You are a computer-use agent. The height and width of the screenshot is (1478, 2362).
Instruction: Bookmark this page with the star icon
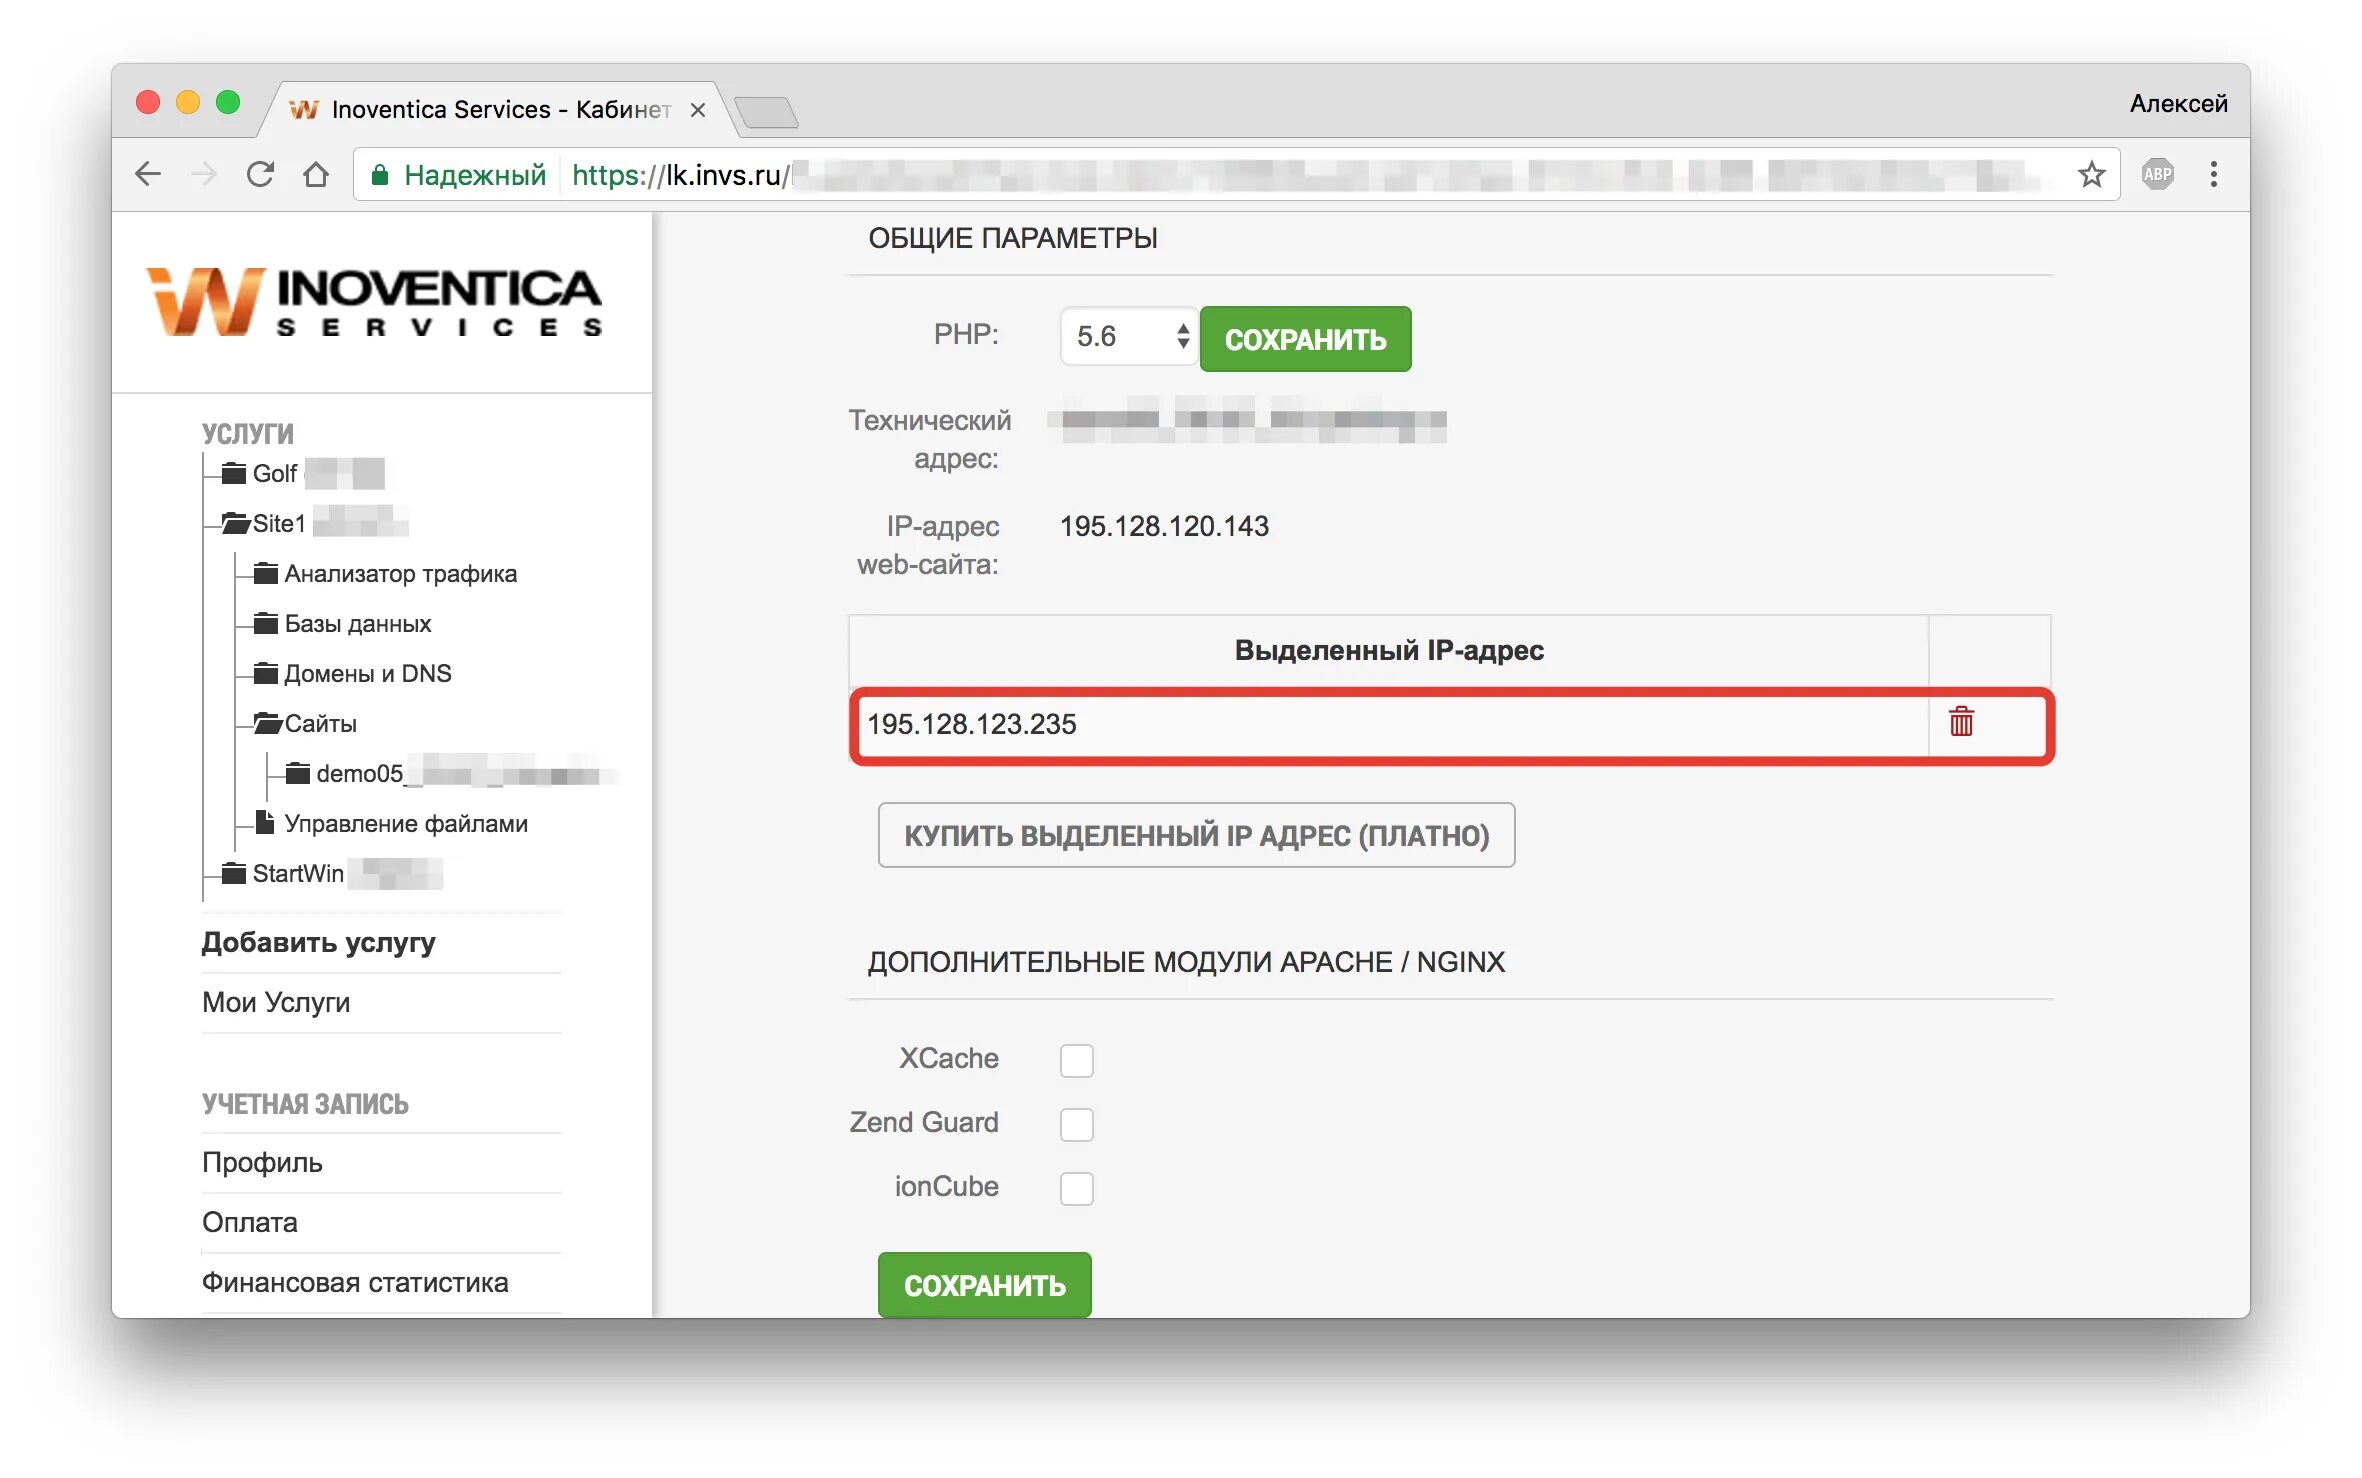2091,175
